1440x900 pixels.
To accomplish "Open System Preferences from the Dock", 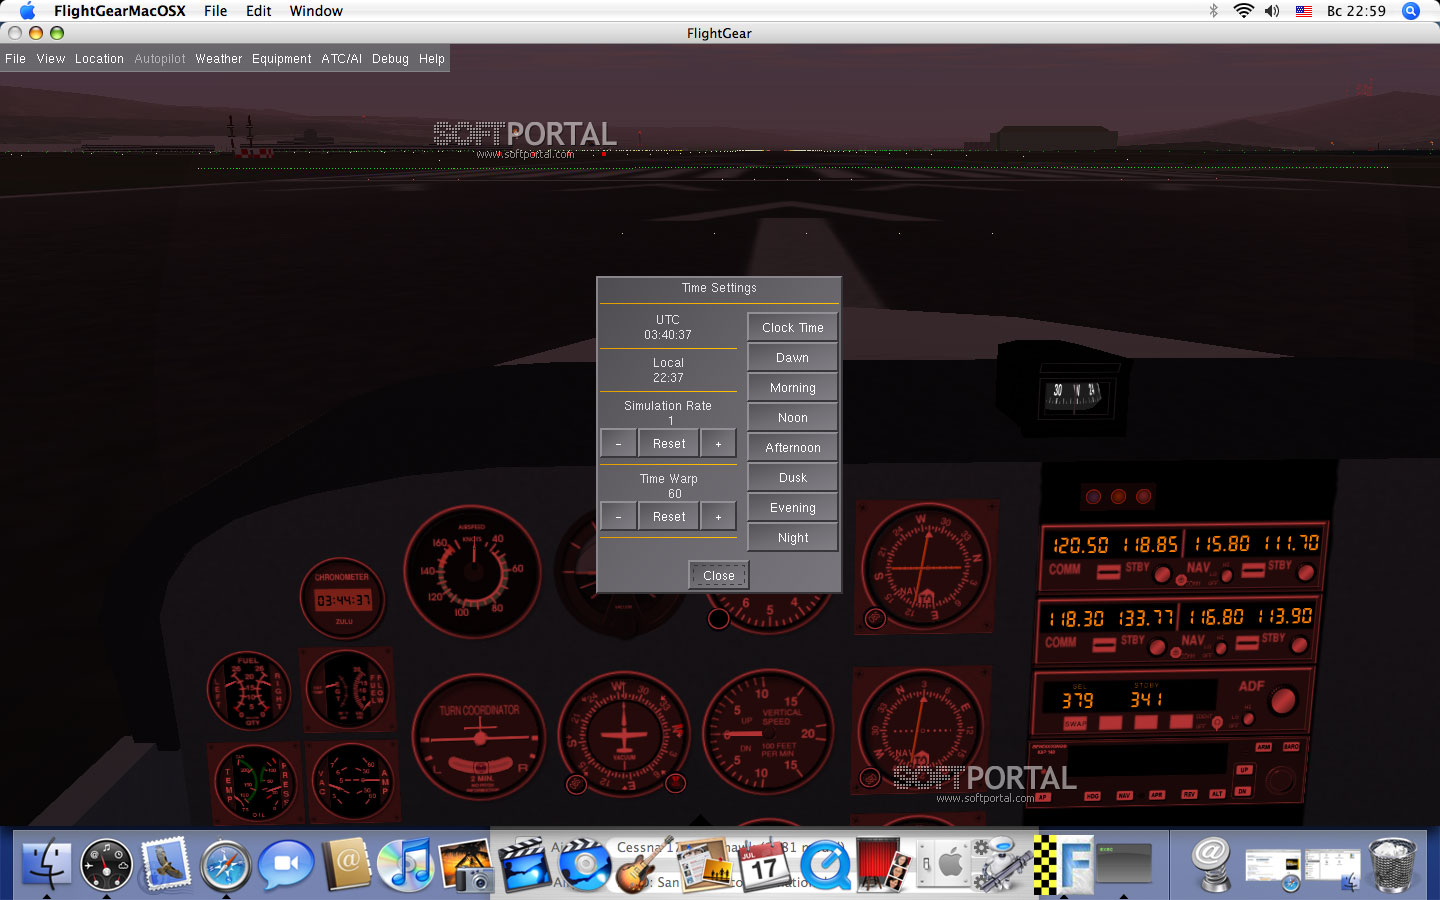I will pos(945,864).
